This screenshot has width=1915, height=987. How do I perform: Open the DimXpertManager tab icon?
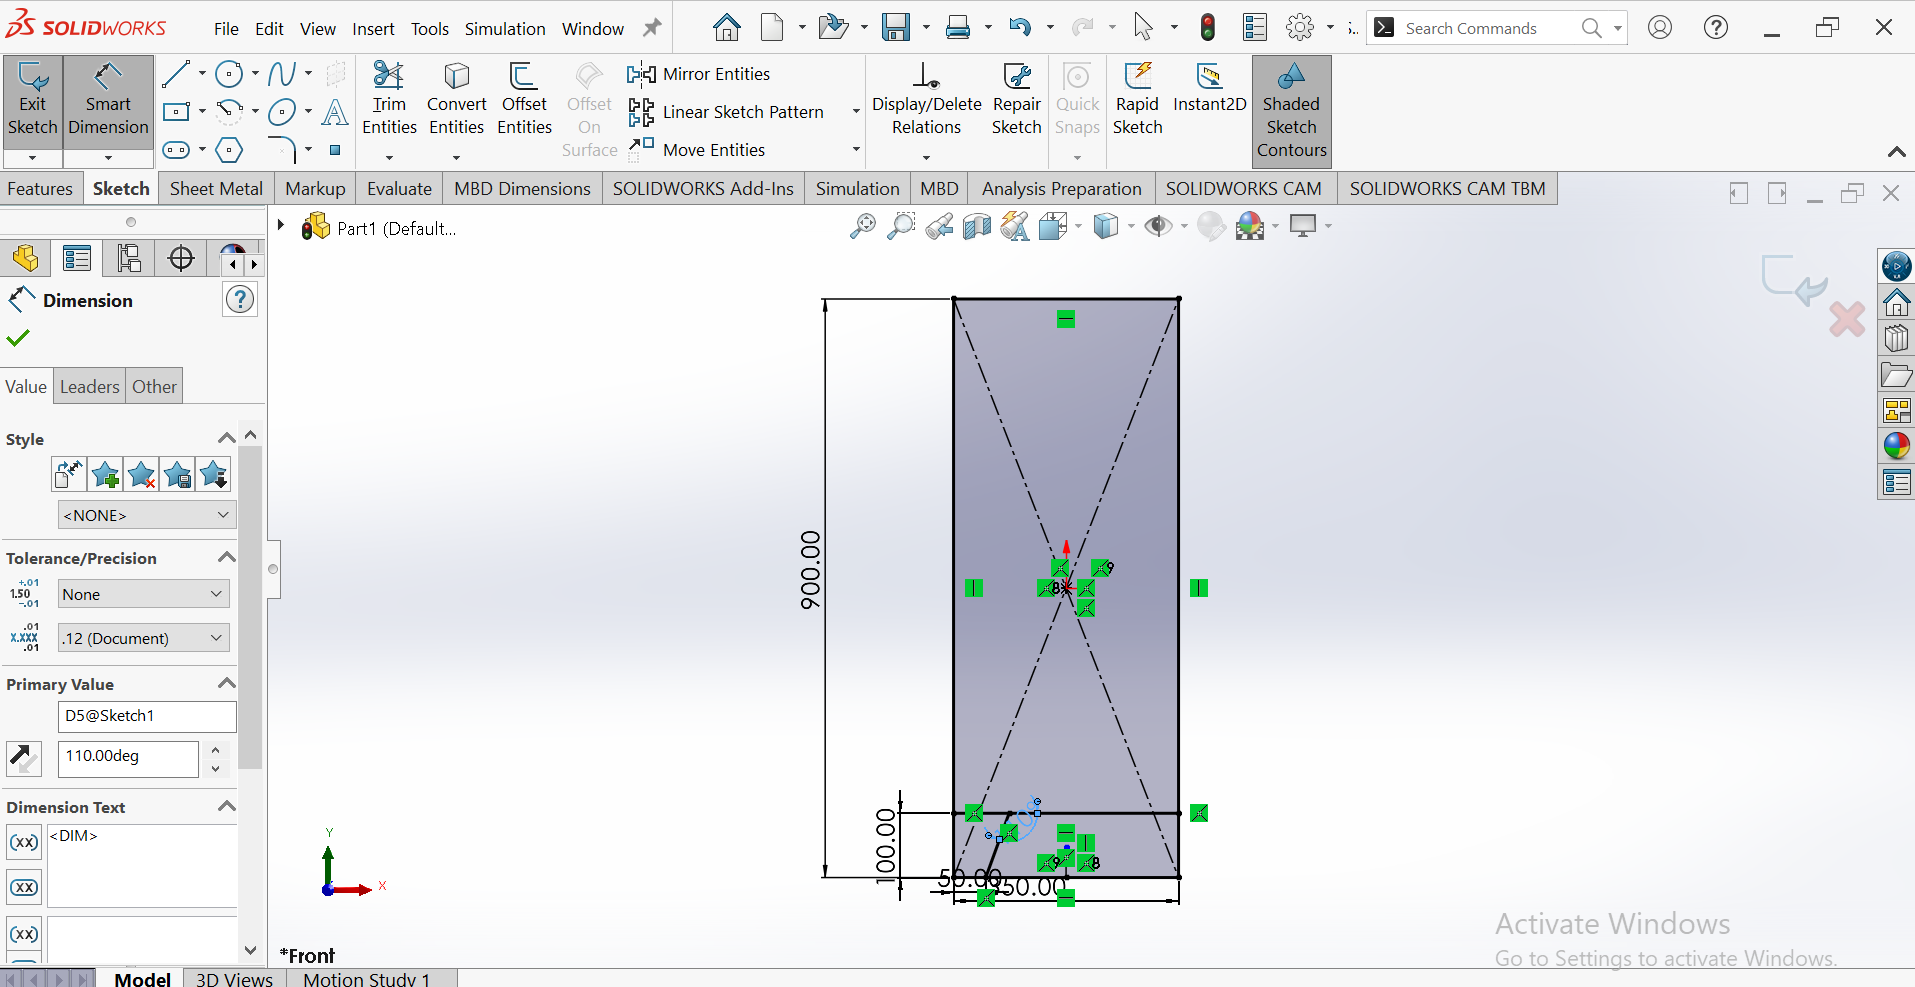181,259
